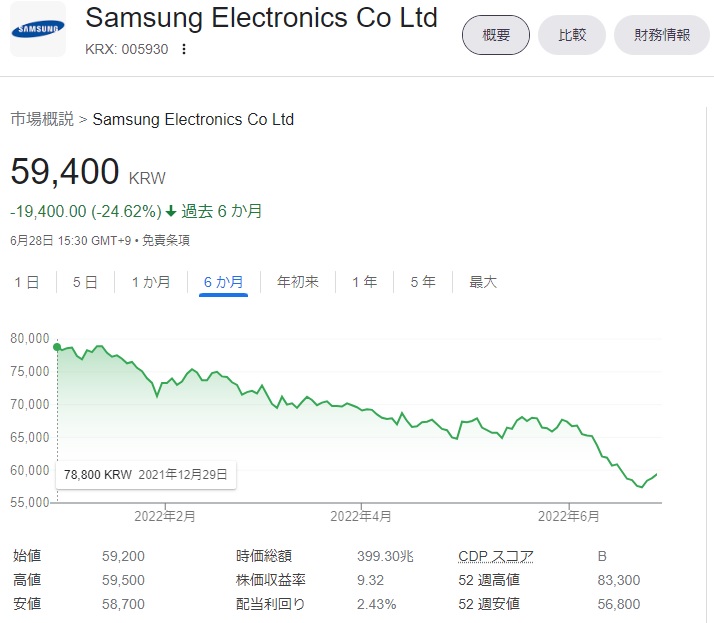This screenshot has width=714, height=623.
Task: Click the 2022年4月 label on the chart axis
Action: 361,516
